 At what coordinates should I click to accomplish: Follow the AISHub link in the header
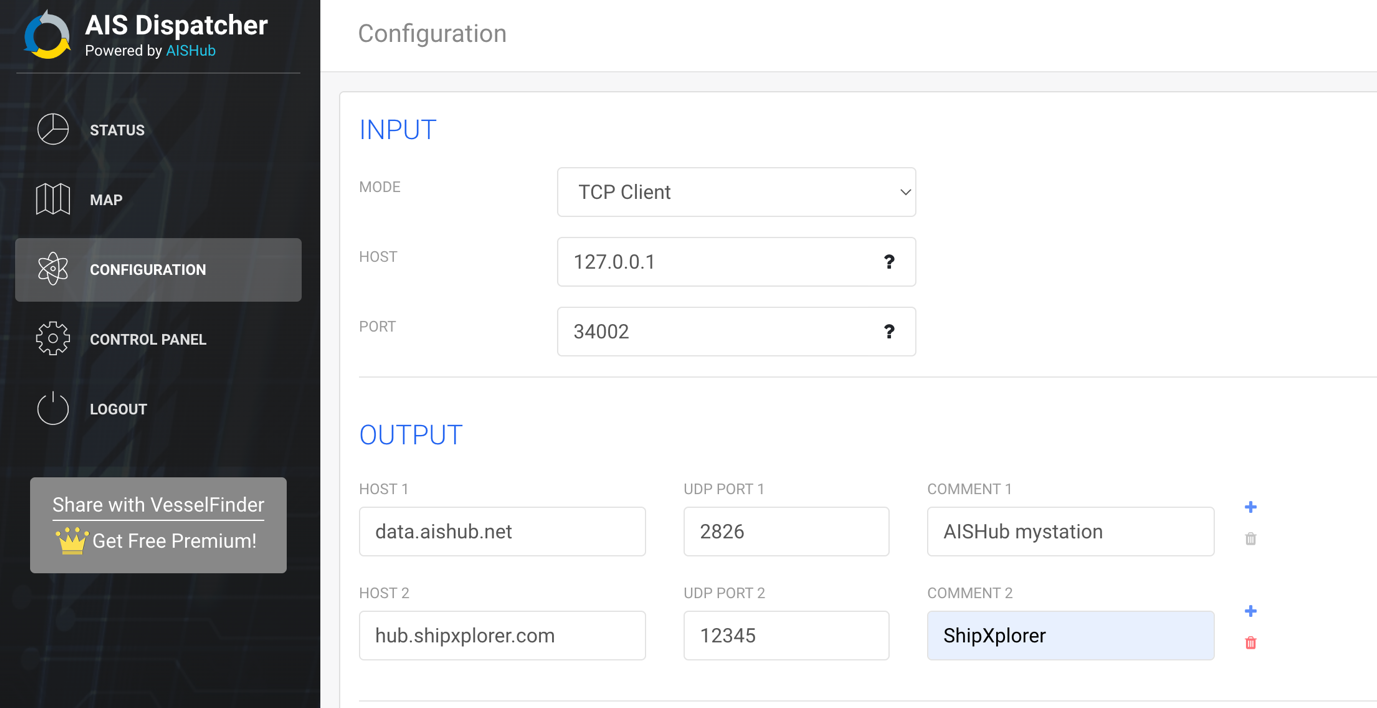point(191,51)
